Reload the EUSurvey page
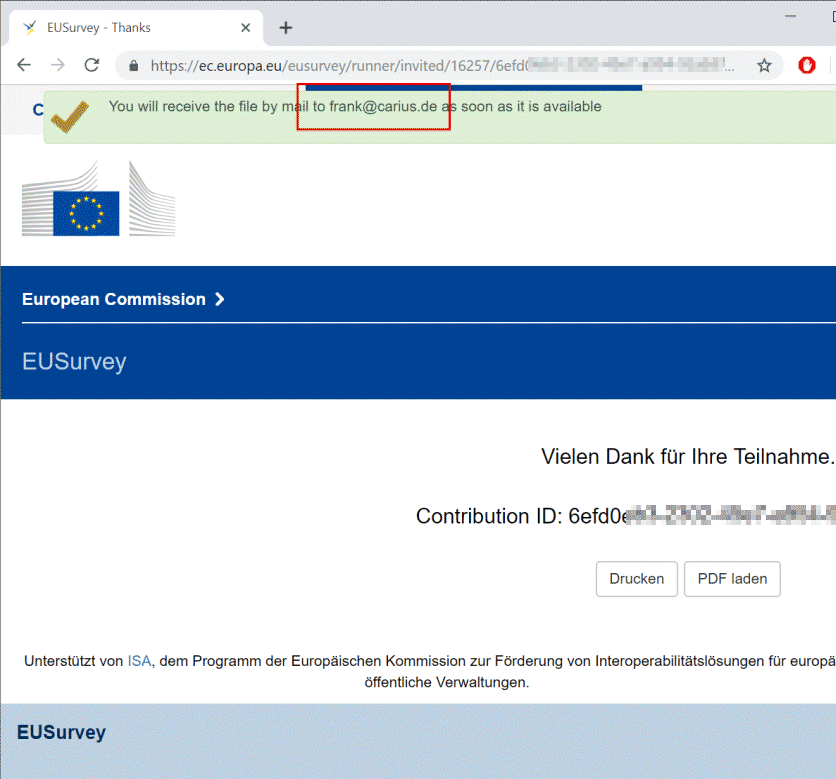 pos(92,65)
